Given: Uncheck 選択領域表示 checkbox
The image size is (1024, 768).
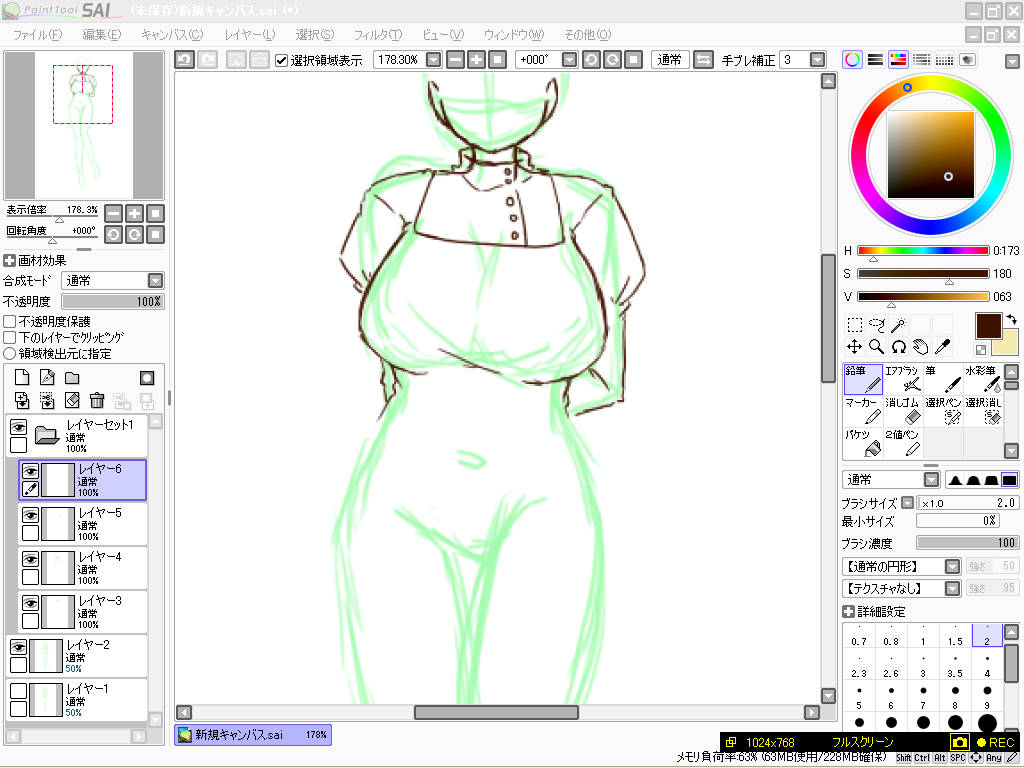Looking at the screenshot, I should [281, 61].
